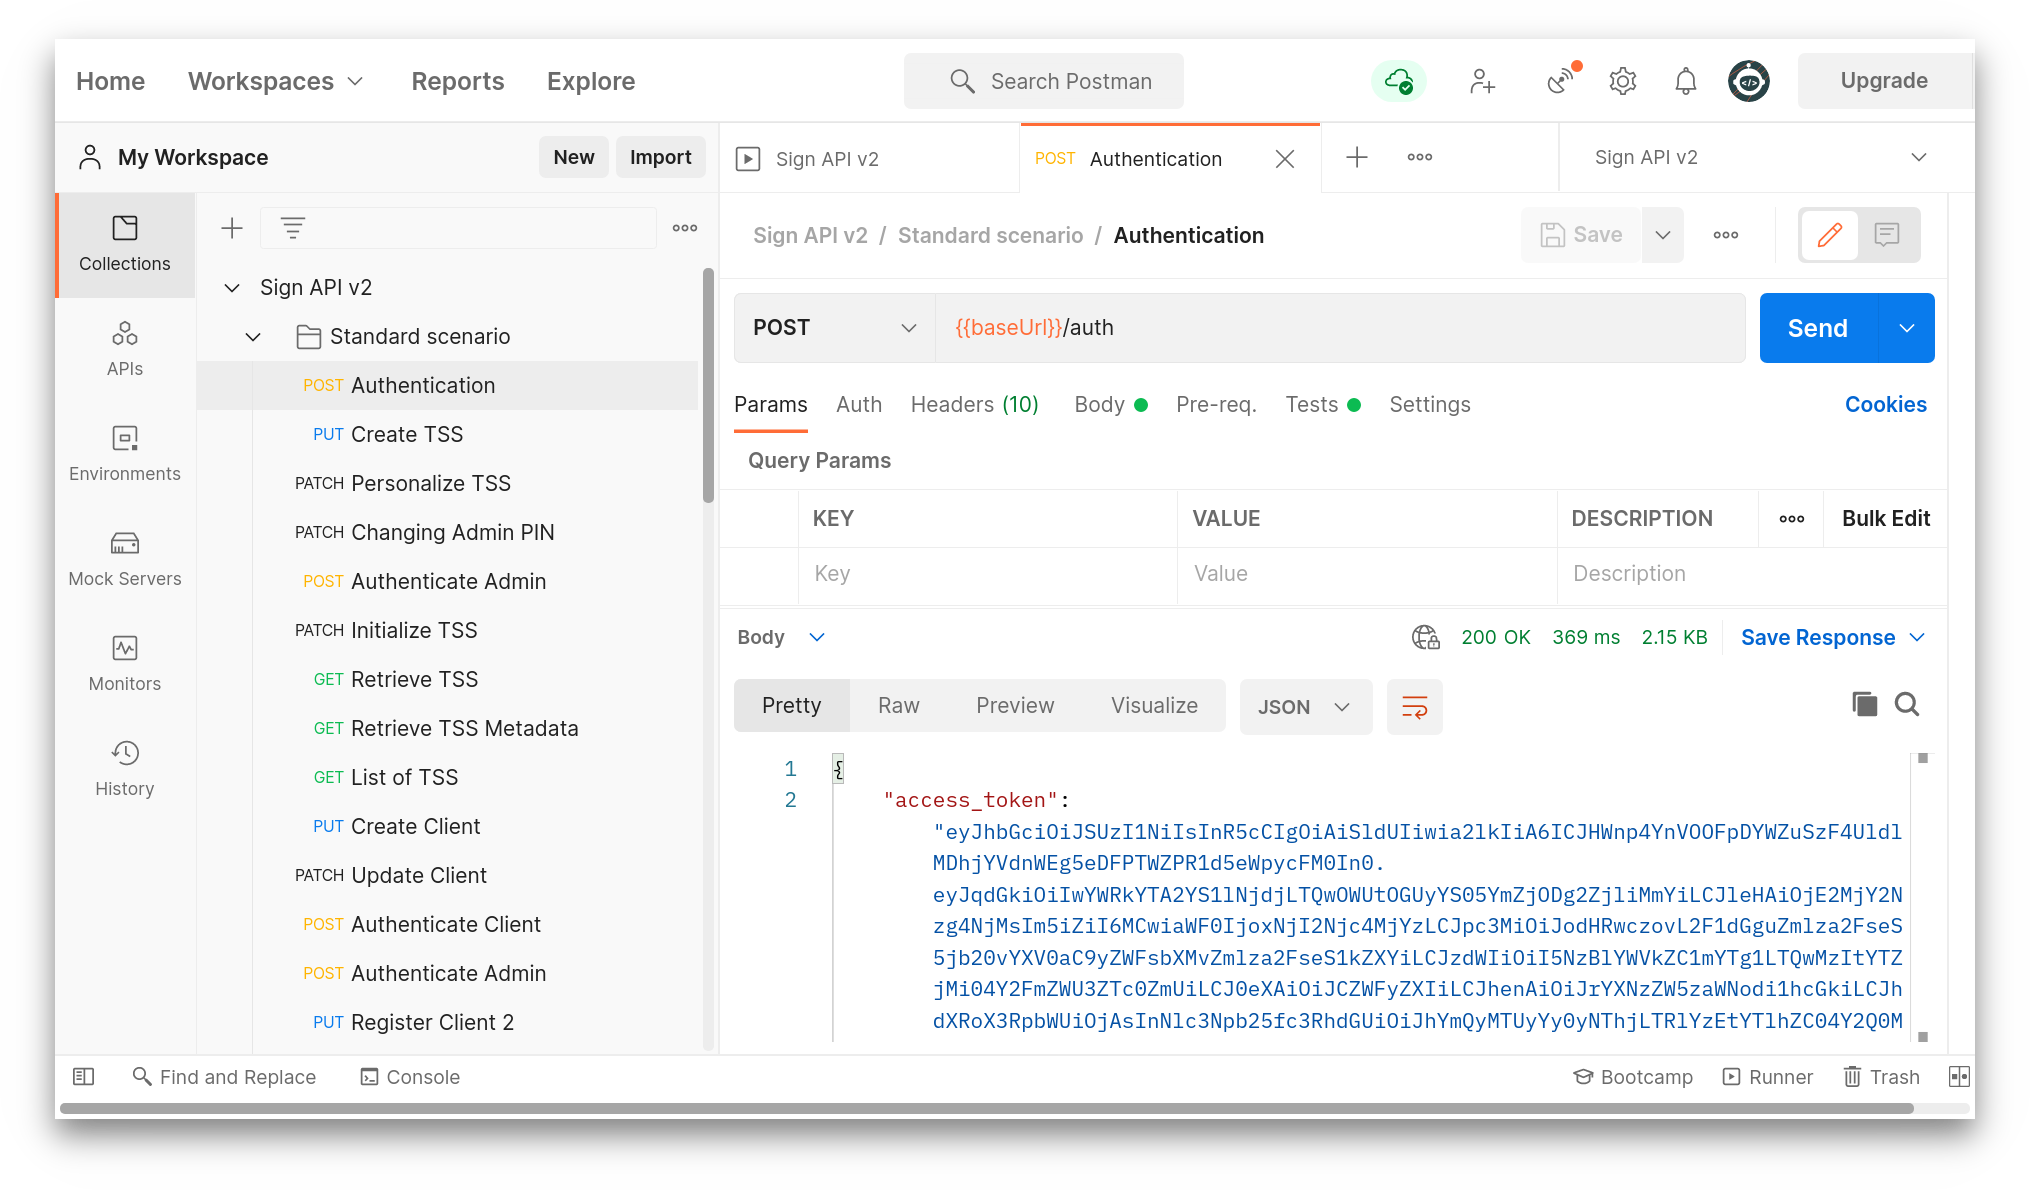Copy response body to clipboard

point(1864,704)
